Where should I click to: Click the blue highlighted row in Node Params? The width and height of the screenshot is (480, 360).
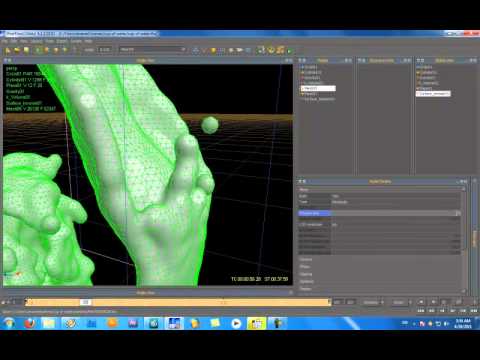point(314,213)
